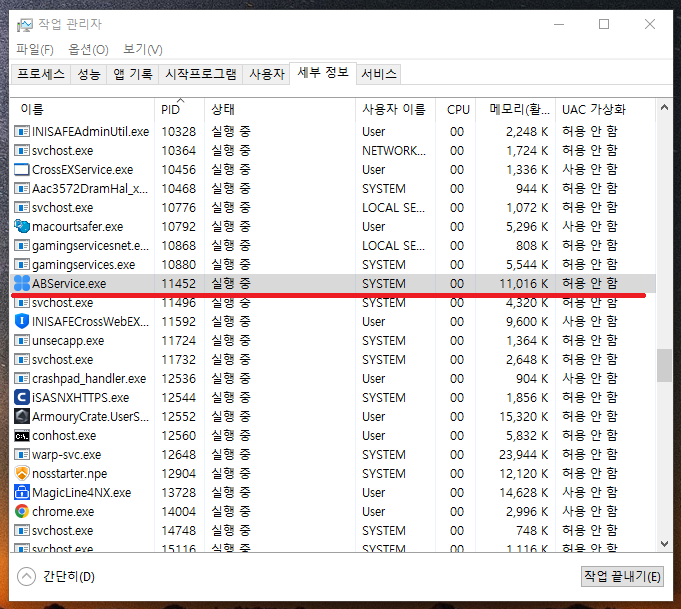This screenshot has height=609, width=681.
Task: Switch to the 사용자 tab
Action: (266, 74)
